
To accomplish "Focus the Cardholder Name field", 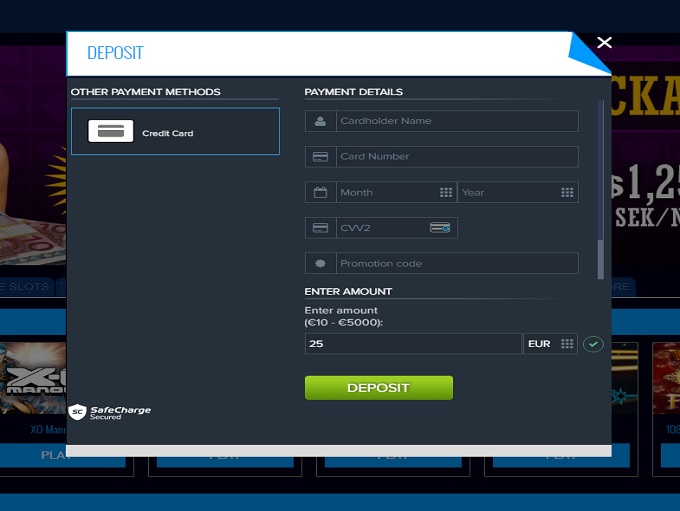I will point(456,121).
